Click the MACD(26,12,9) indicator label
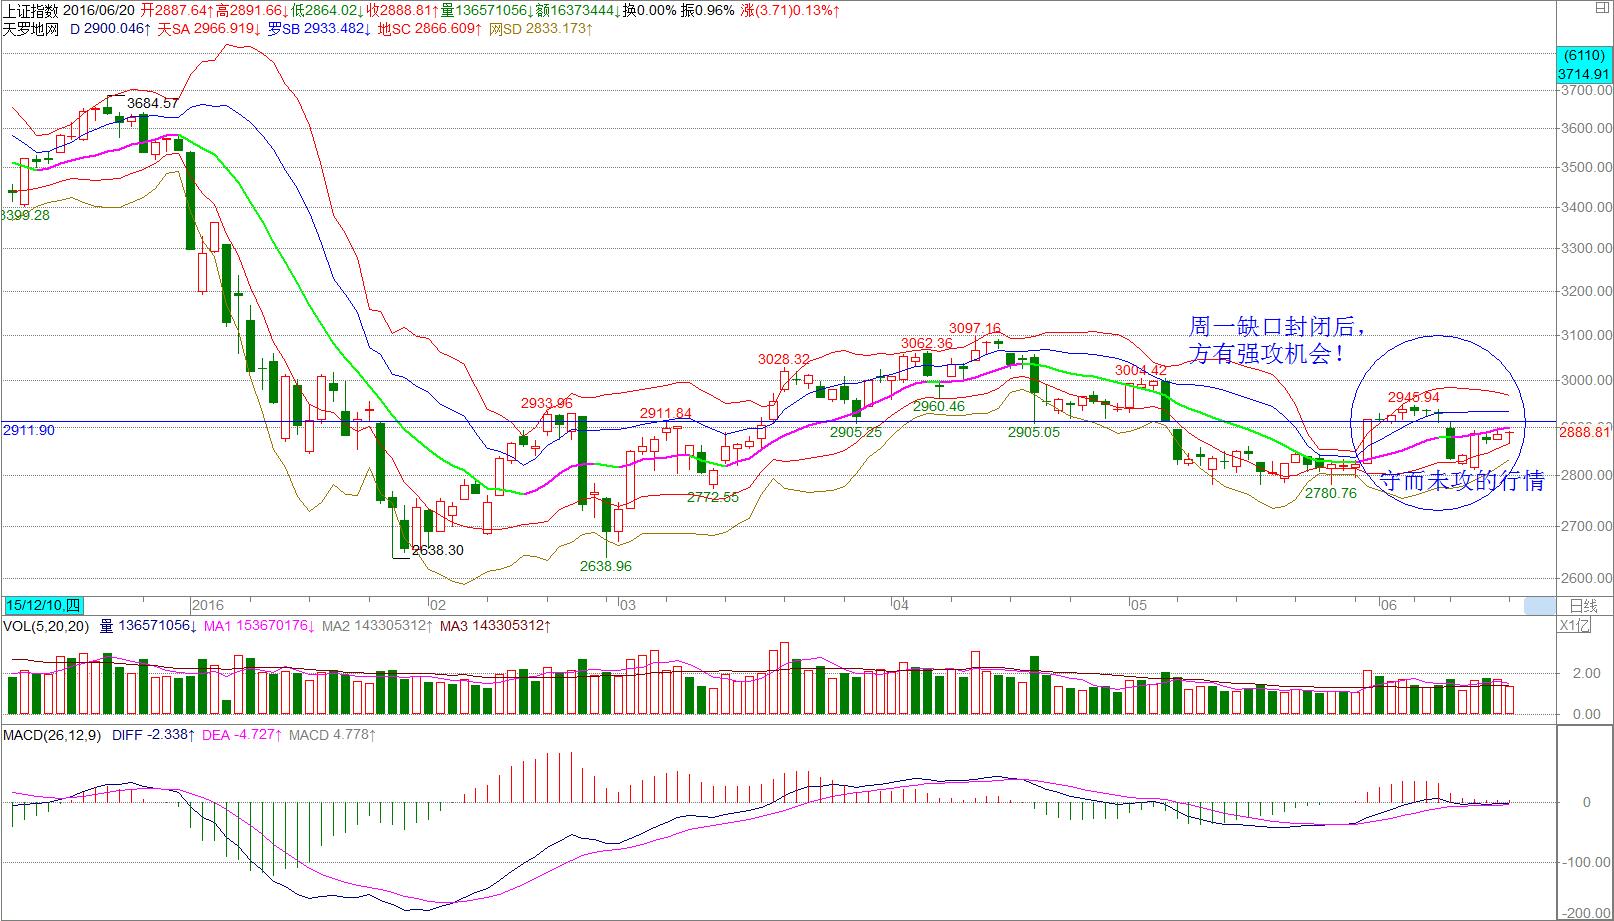The image size is (1614, 921). coord(52,736)
